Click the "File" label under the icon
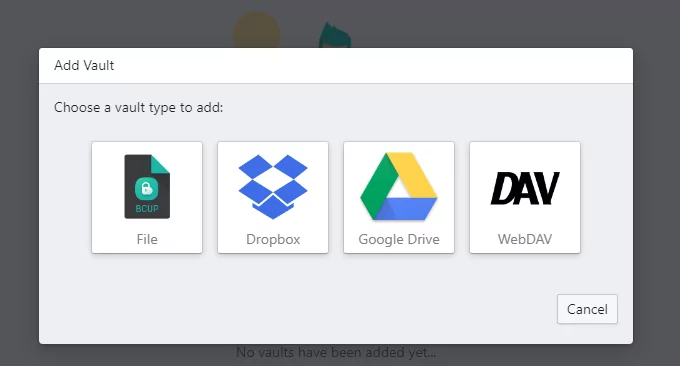This screenshot has width=680, height=366. coord(147,239)
